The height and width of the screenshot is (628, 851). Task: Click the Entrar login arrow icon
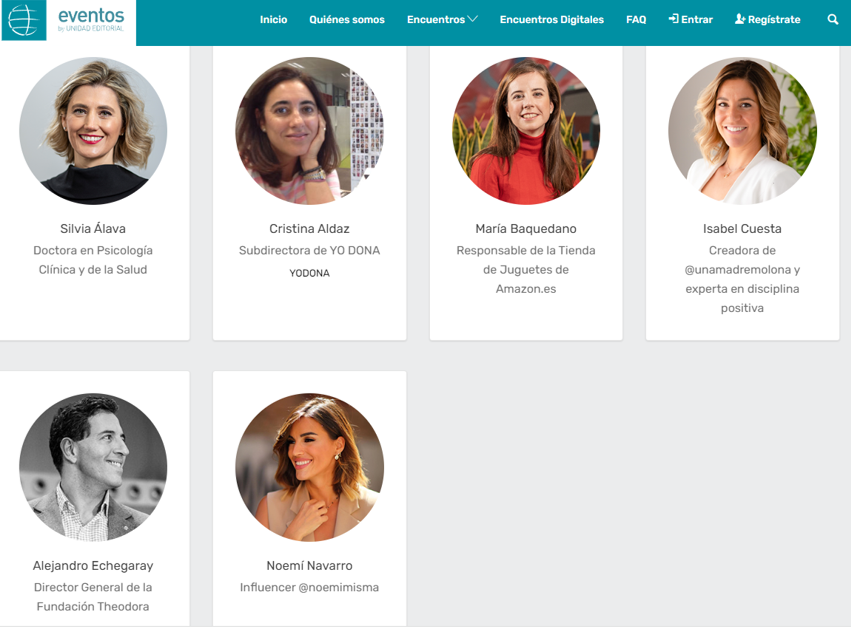click(673, 19)
